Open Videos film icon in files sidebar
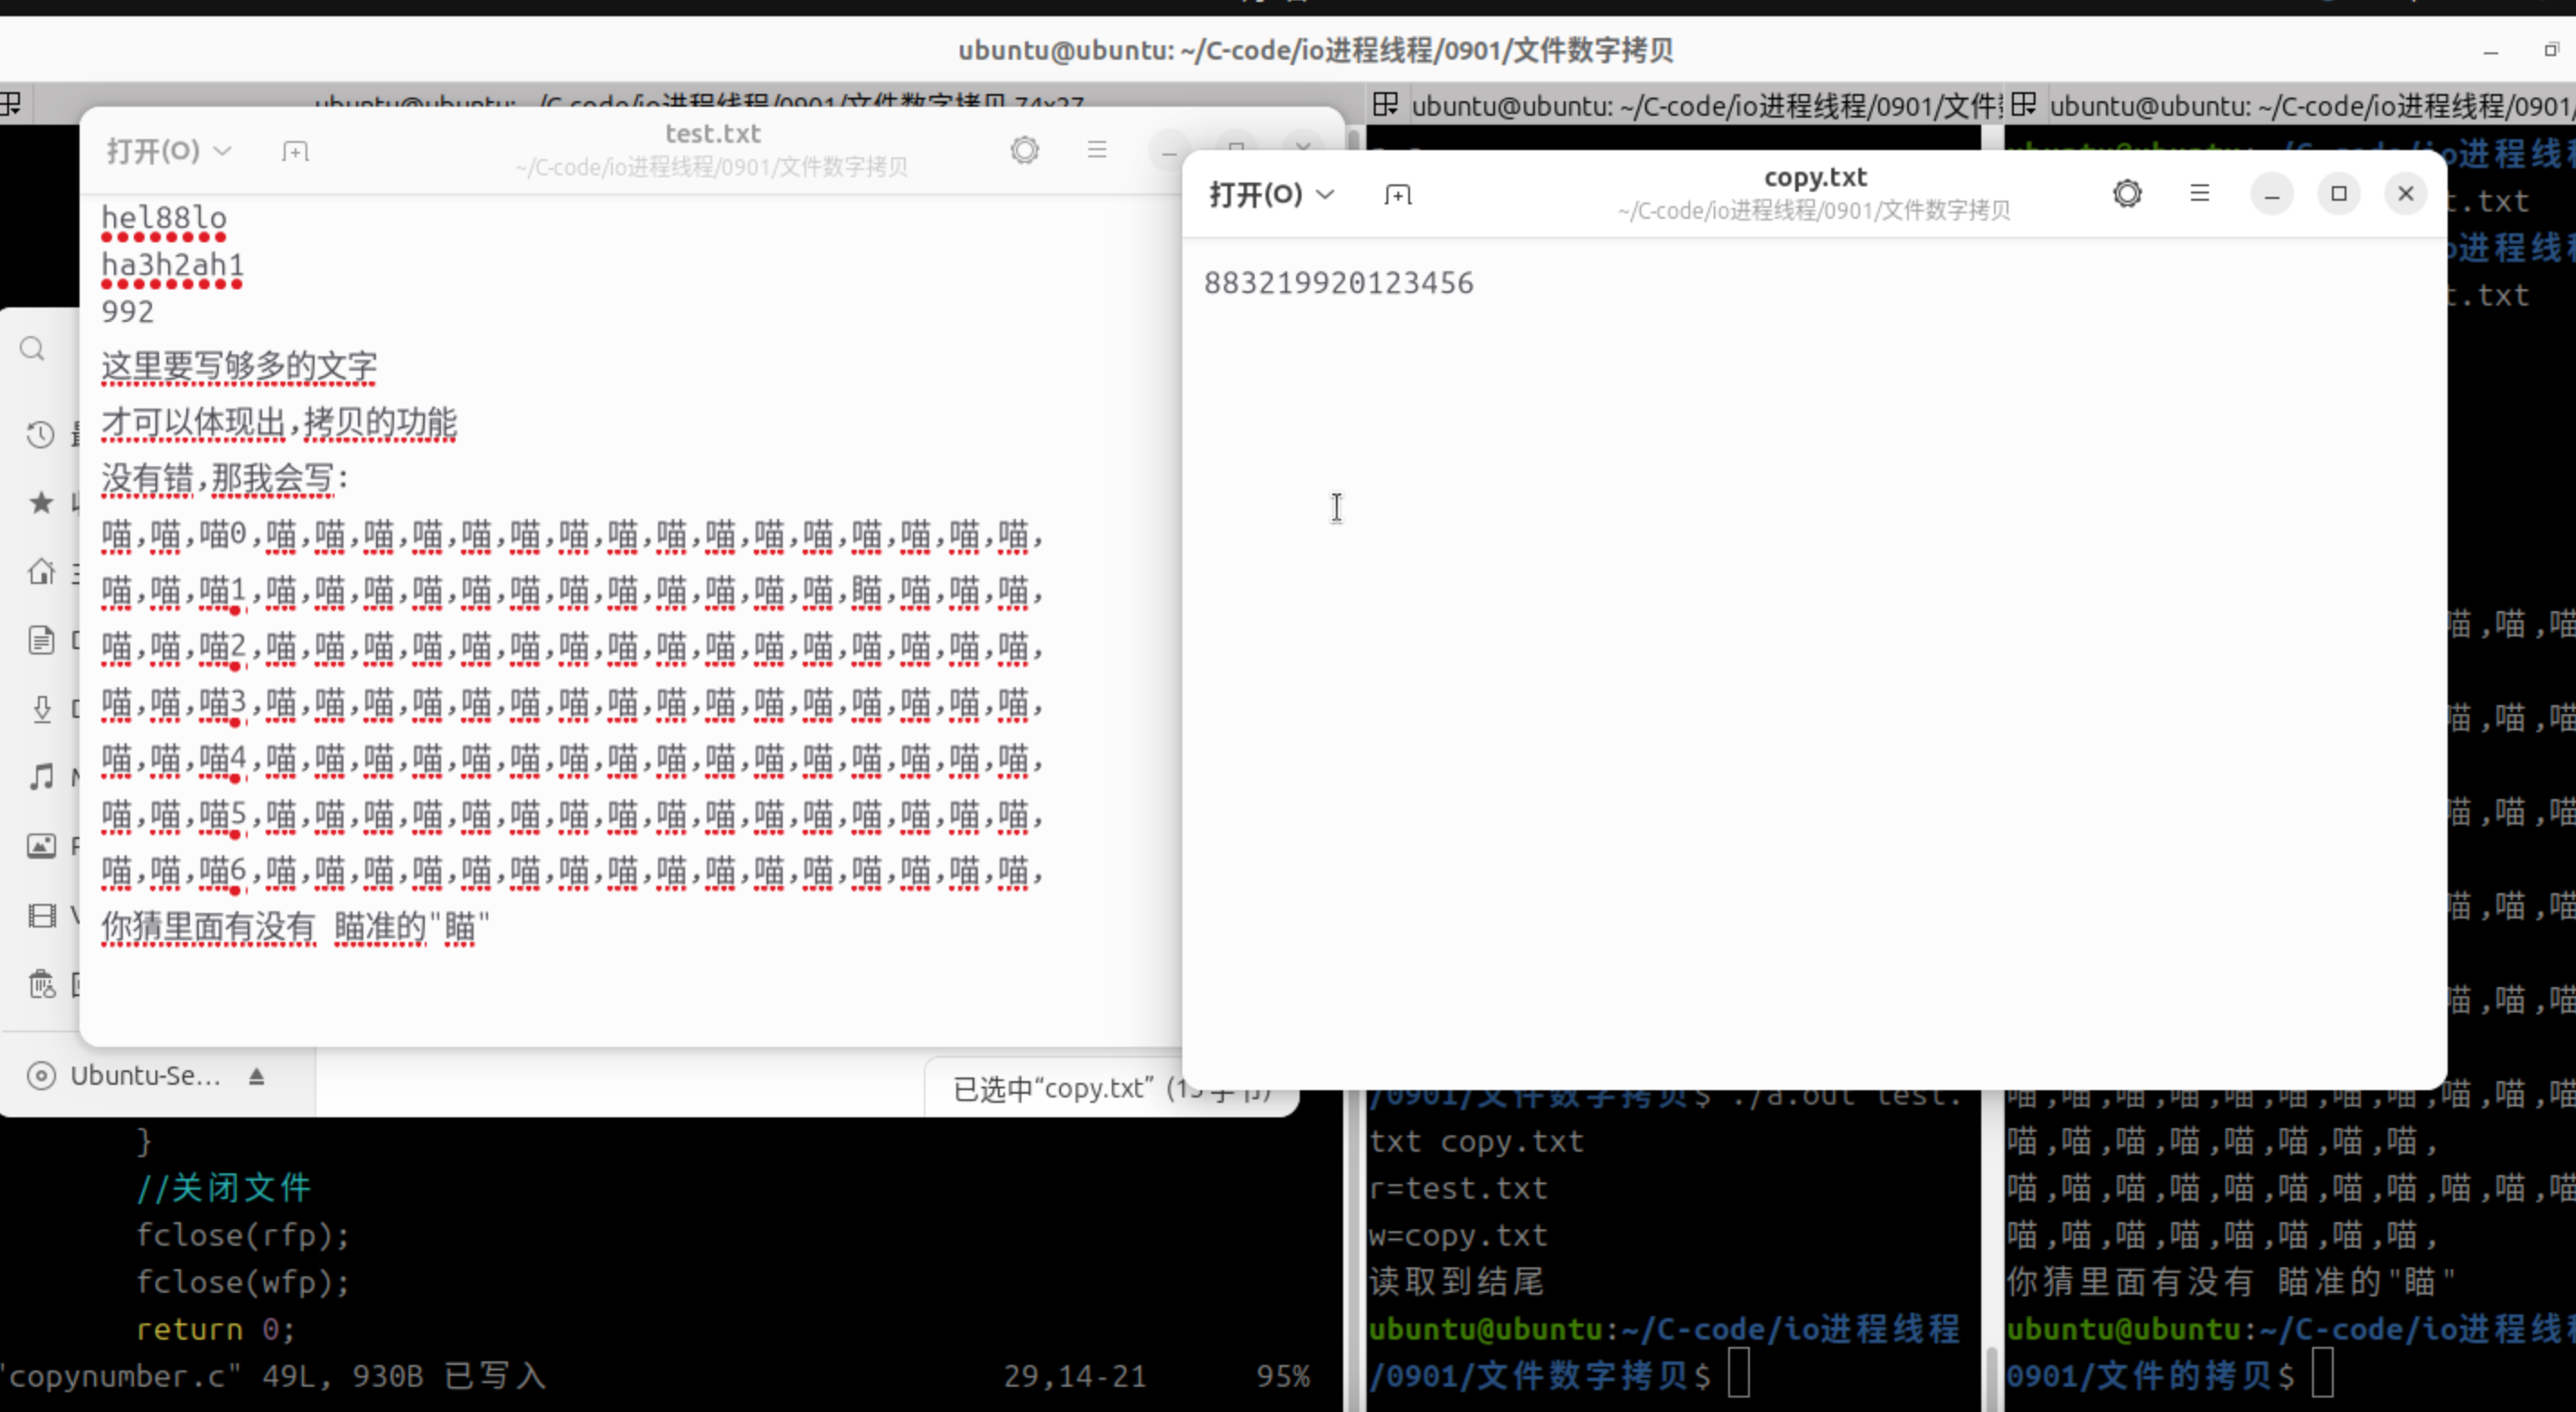The width and height of the screenshot is (2576, 1412). (x=40, y=915)
